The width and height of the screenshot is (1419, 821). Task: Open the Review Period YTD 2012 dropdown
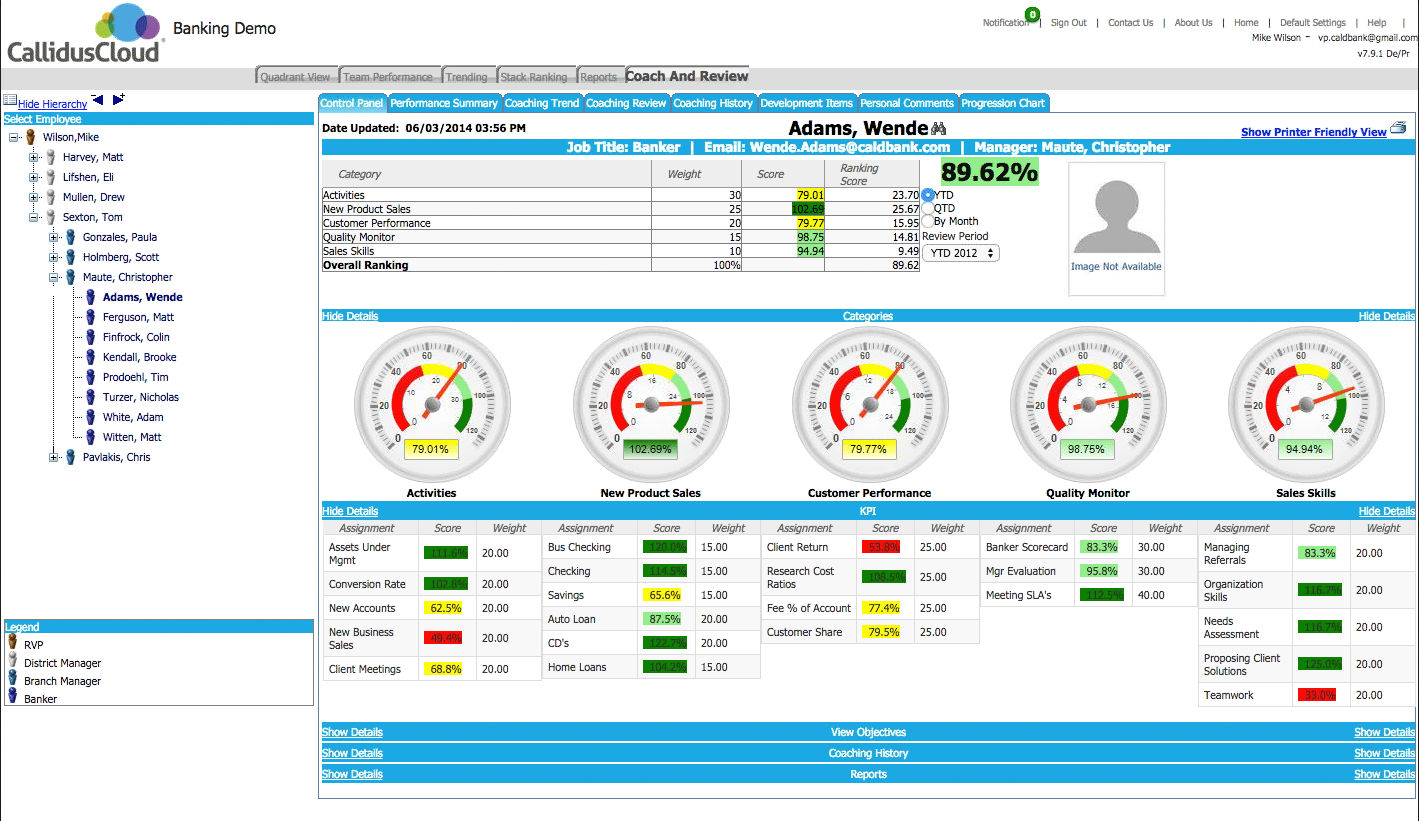[x=960, y=252]
